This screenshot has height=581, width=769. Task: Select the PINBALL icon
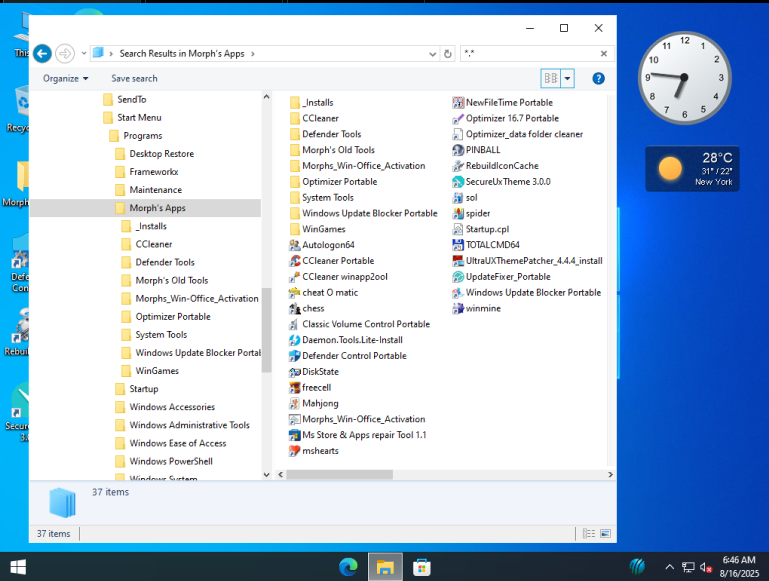458,150
